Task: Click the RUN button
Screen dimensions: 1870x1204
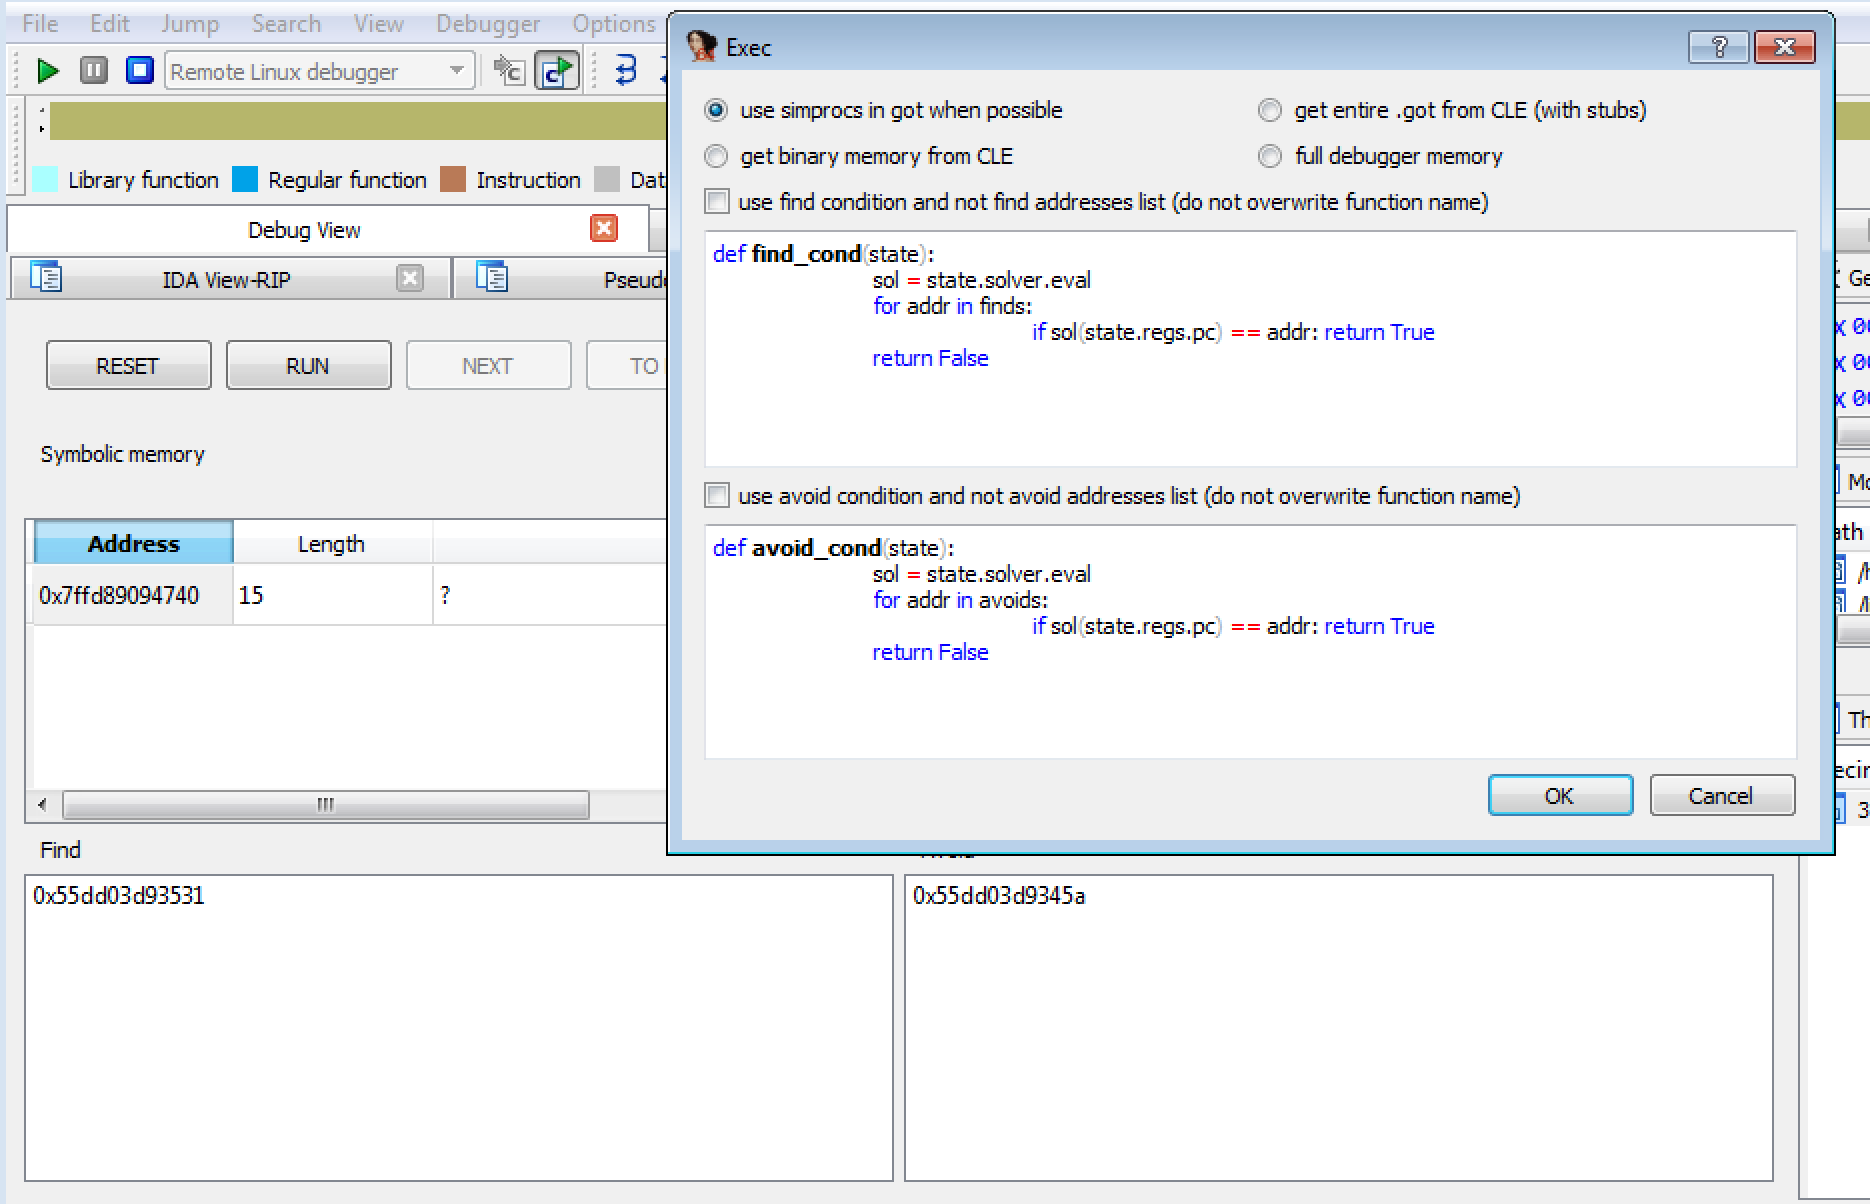Action: click(x=308, y=366)
